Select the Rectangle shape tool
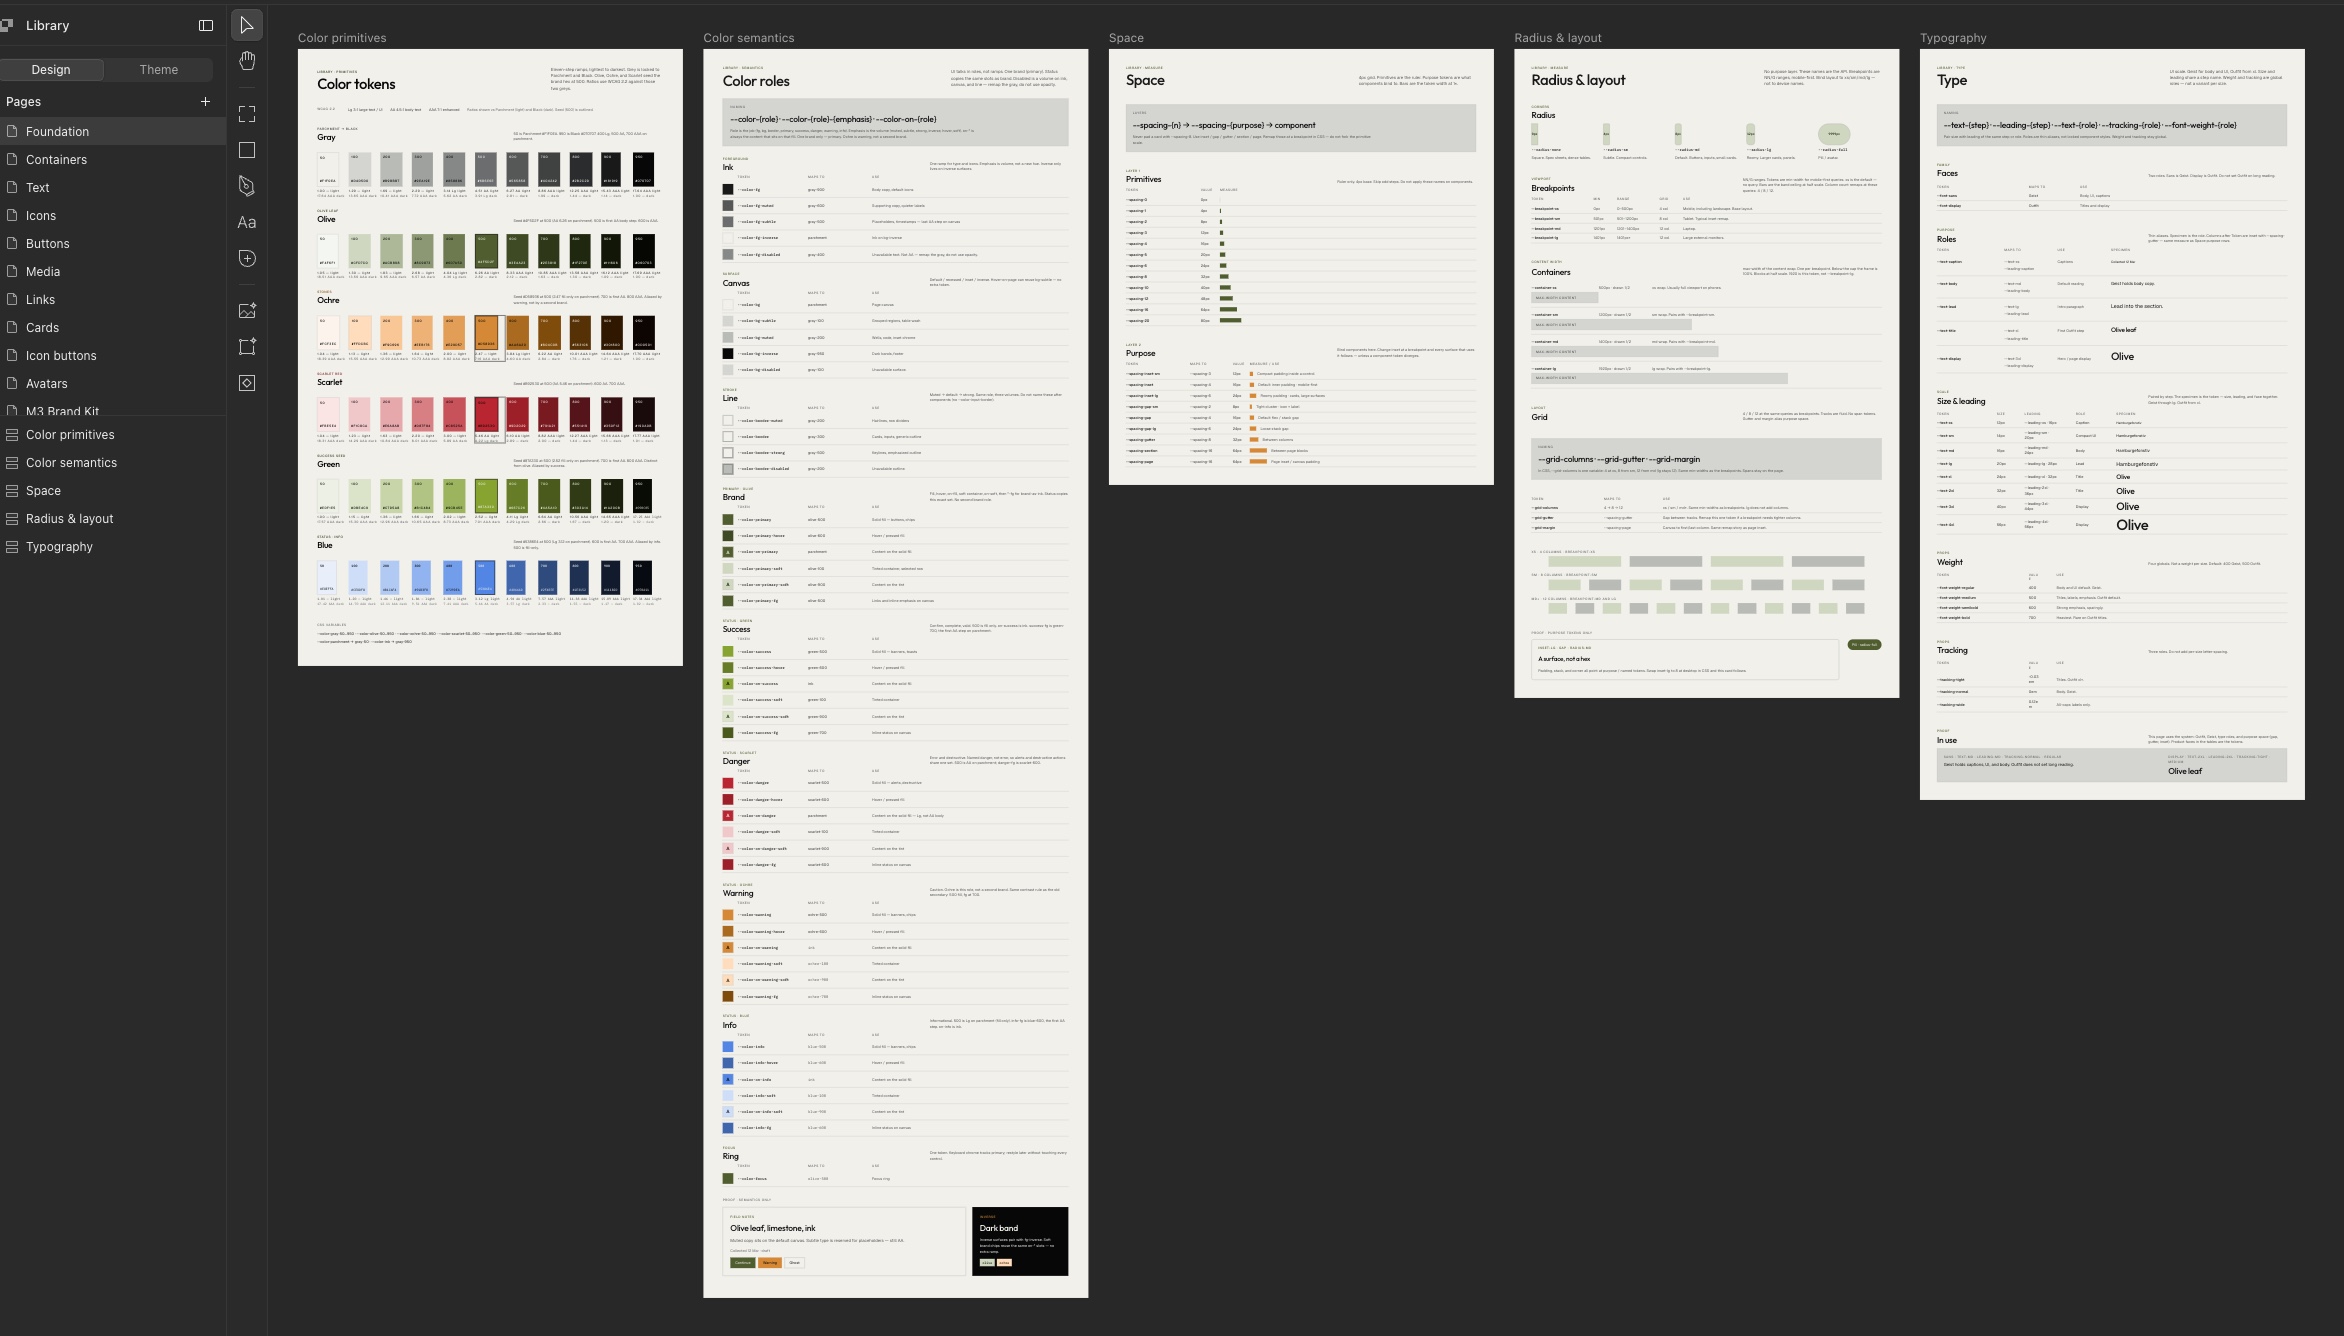The height and width of the screenshot is (1336, 2344). pyautogui.click(x=247, y=150)
